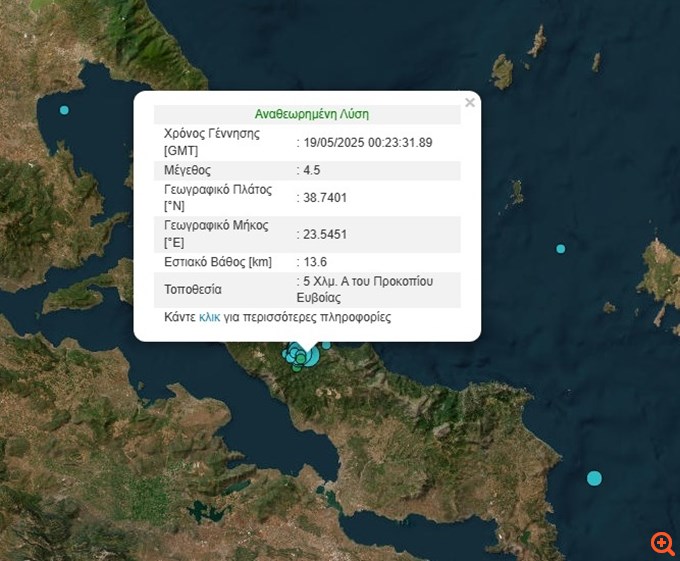Click the small cyan marker east of the popup
The width and height of the screenshot is (680, 561).
point(561,248)
